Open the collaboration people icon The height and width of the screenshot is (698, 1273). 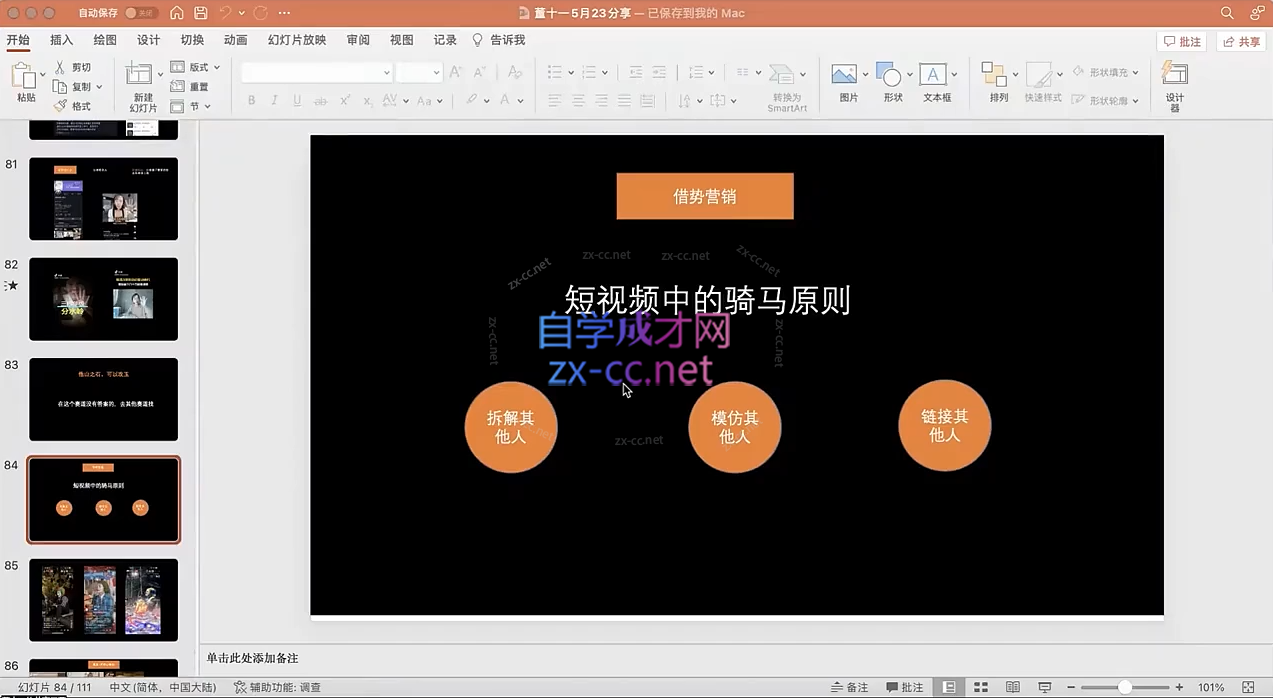(1257, 13)
